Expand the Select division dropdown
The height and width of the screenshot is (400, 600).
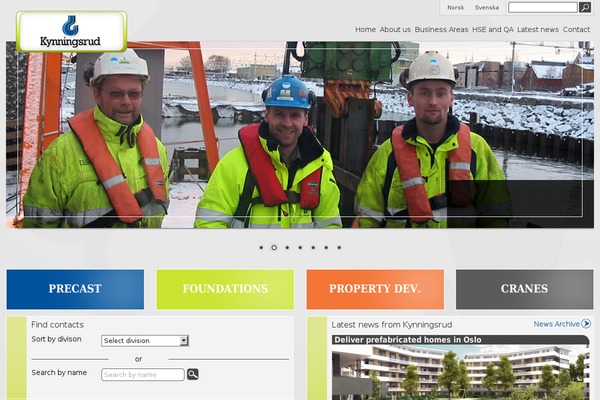click(145, 341)
